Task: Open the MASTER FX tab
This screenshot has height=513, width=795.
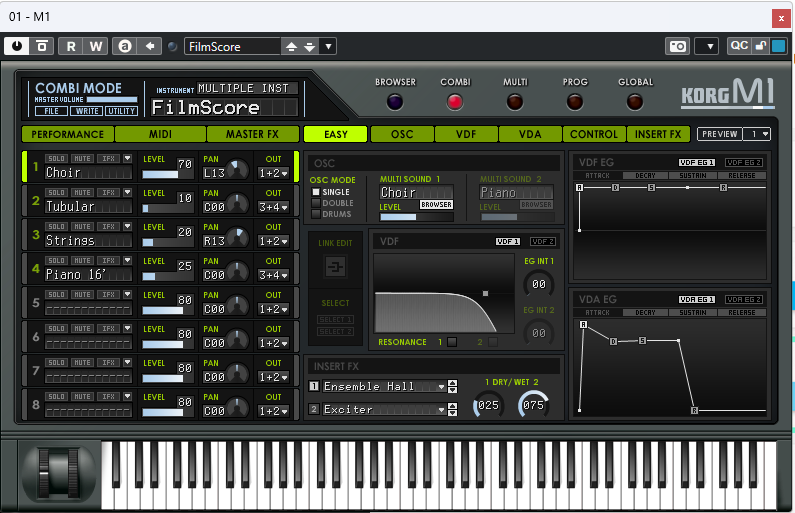Action: click(x=252, y=134)
